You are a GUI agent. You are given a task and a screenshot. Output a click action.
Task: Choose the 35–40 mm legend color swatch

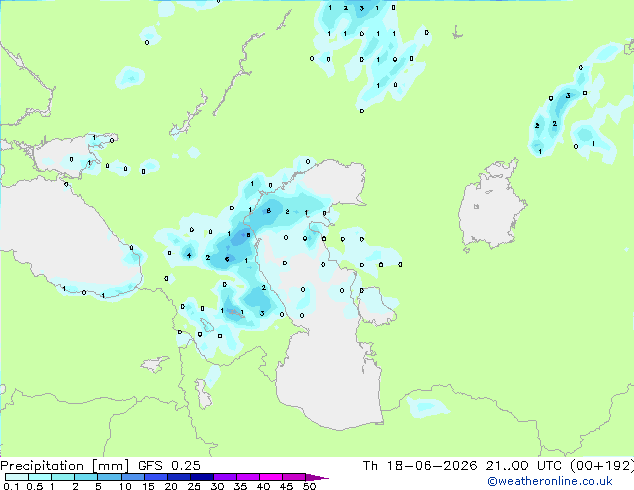[x=247, y=477]
